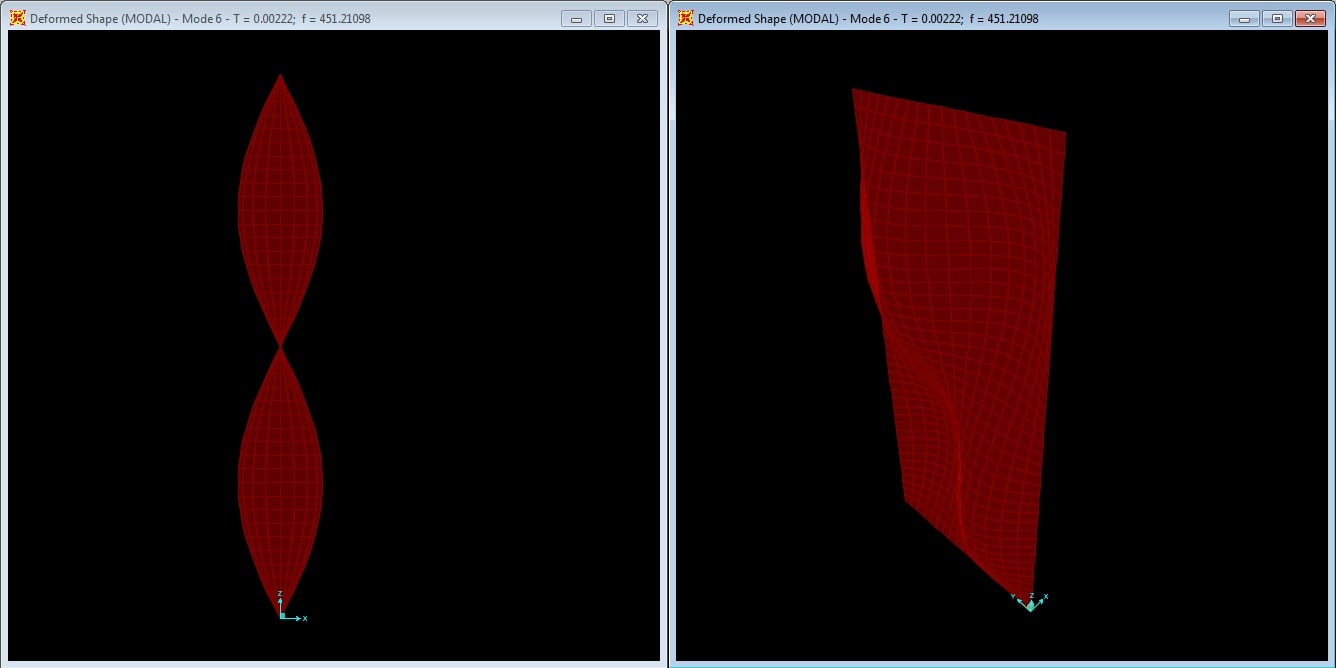Click the app icon in right window title bar
The width and height of the screenshot is (1336, 668).
point(685,18)
